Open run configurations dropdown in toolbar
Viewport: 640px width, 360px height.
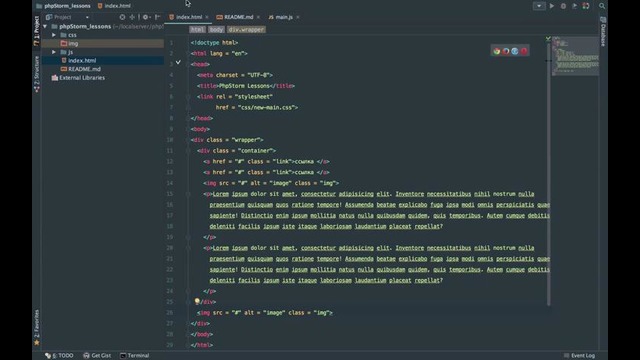(x=539, y=6)
